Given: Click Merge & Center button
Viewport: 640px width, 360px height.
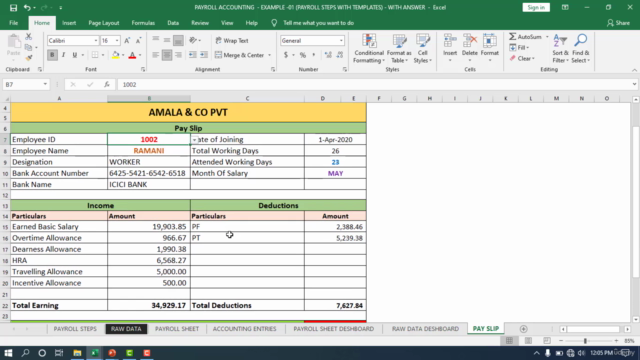Looking at the screenshot, I should 240,55.
